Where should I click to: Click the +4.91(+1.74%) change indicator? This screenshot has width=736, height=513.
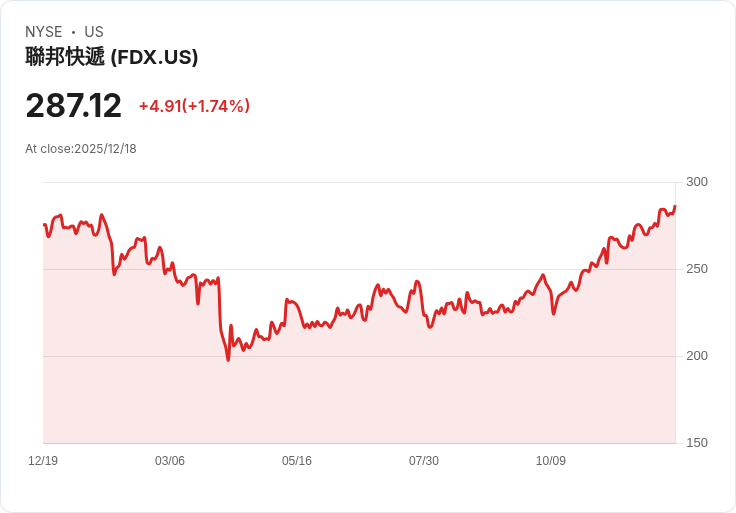point(194,106)
